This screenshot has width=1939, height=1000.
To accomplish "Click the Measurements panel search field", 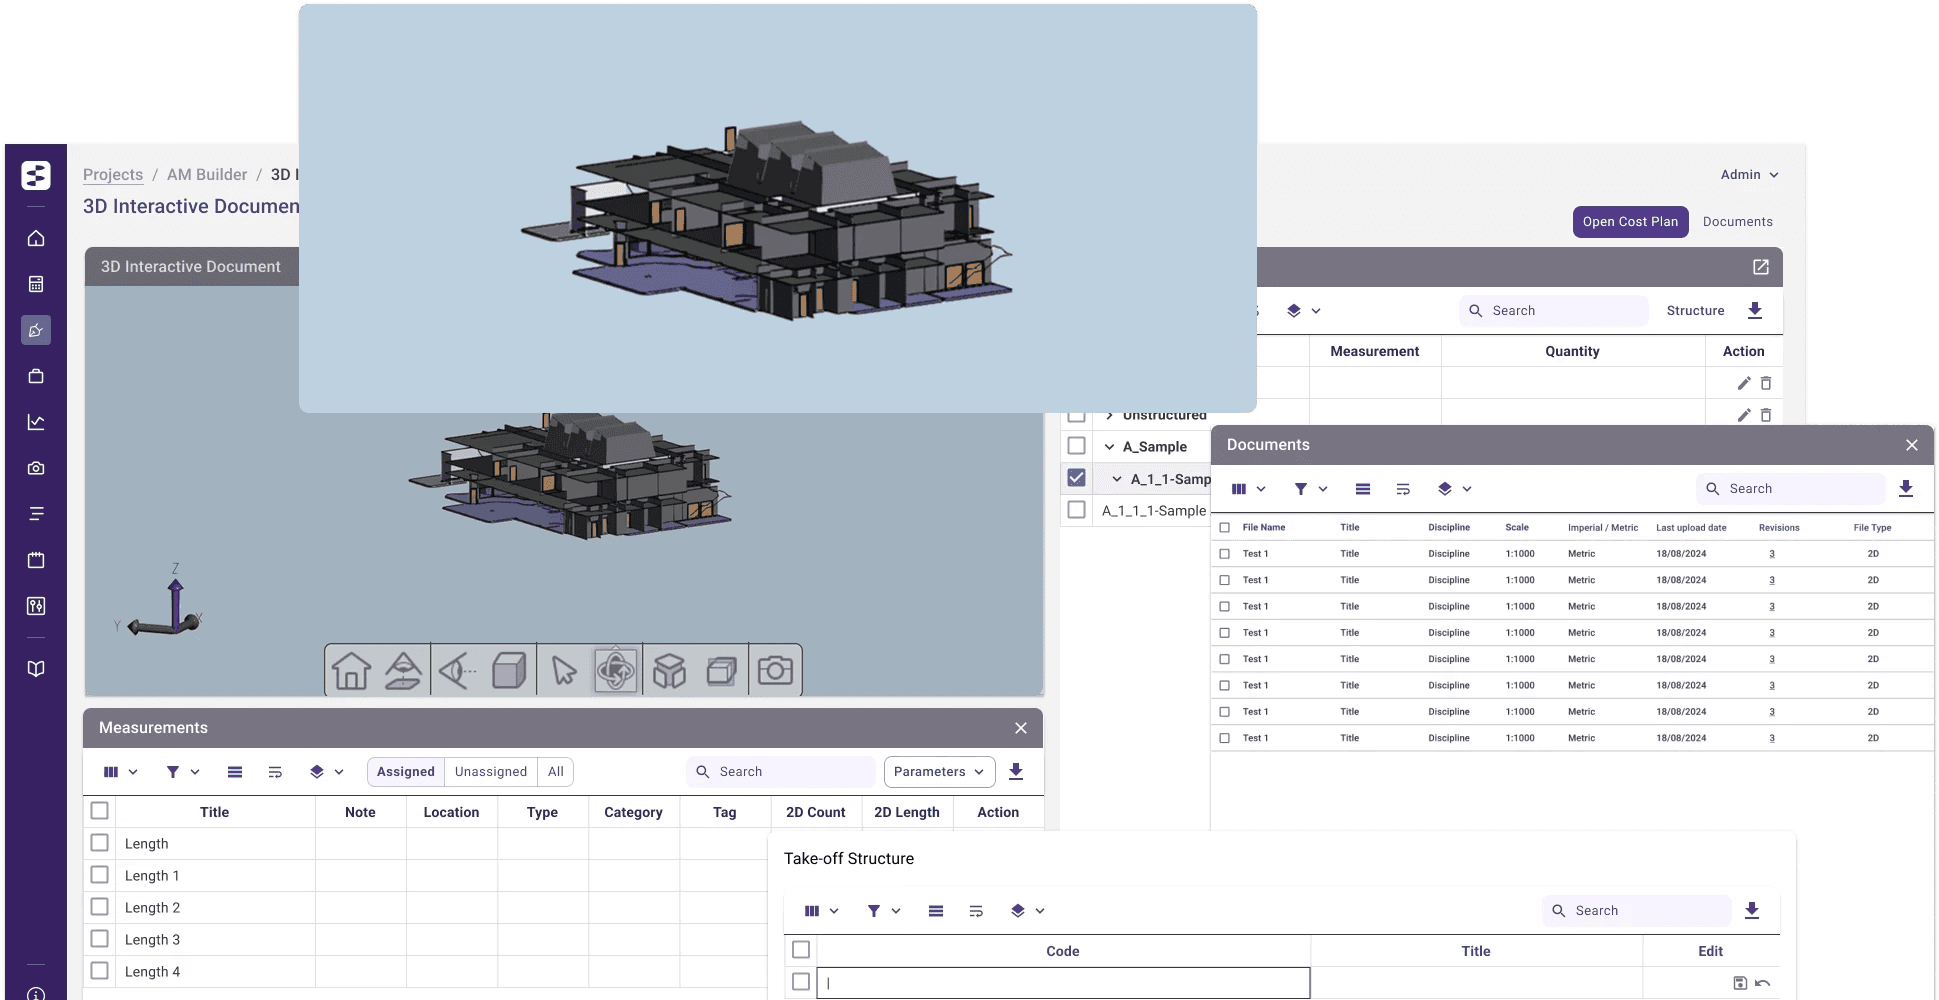I will point(781,771).
